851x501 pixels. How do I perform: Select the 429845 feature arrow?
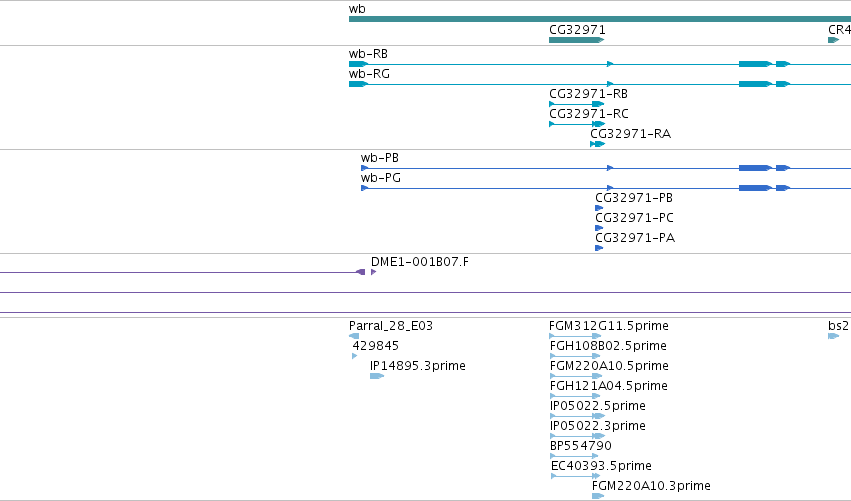[355, 356]
